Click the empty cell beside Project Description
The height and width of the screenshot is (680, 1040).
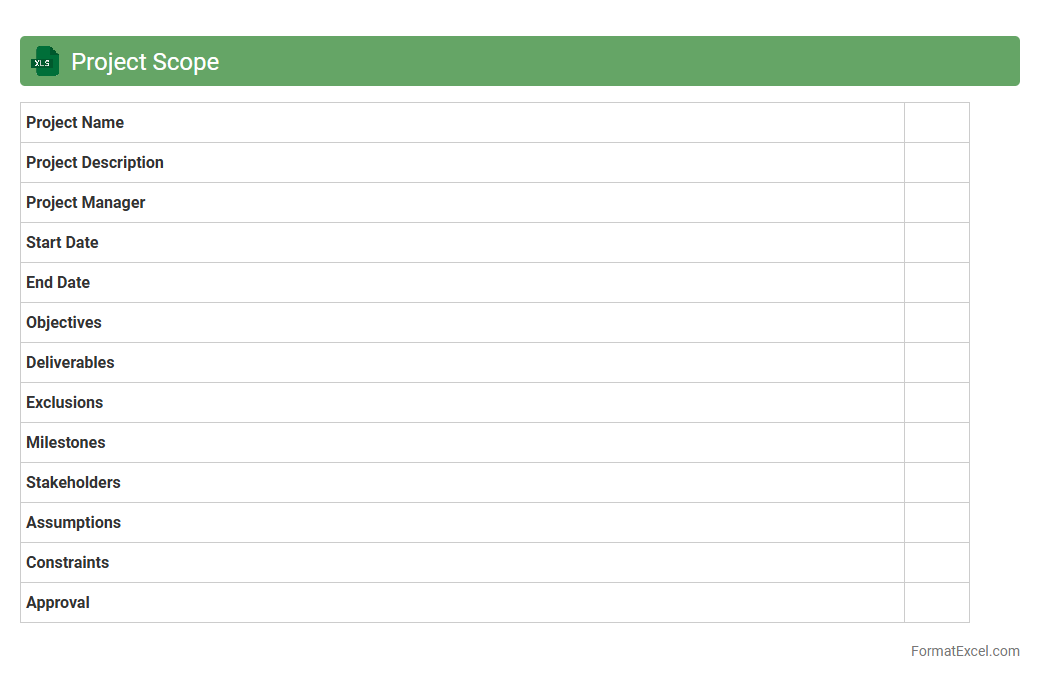[936, 163]
